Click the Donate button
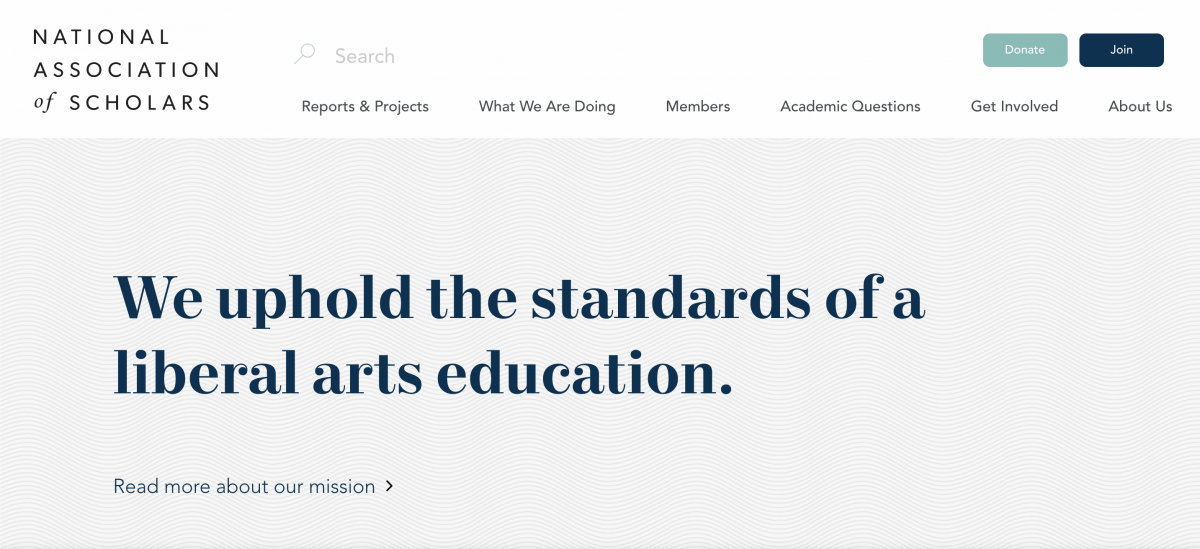 pyautogui.click(x=1025, y=50)
